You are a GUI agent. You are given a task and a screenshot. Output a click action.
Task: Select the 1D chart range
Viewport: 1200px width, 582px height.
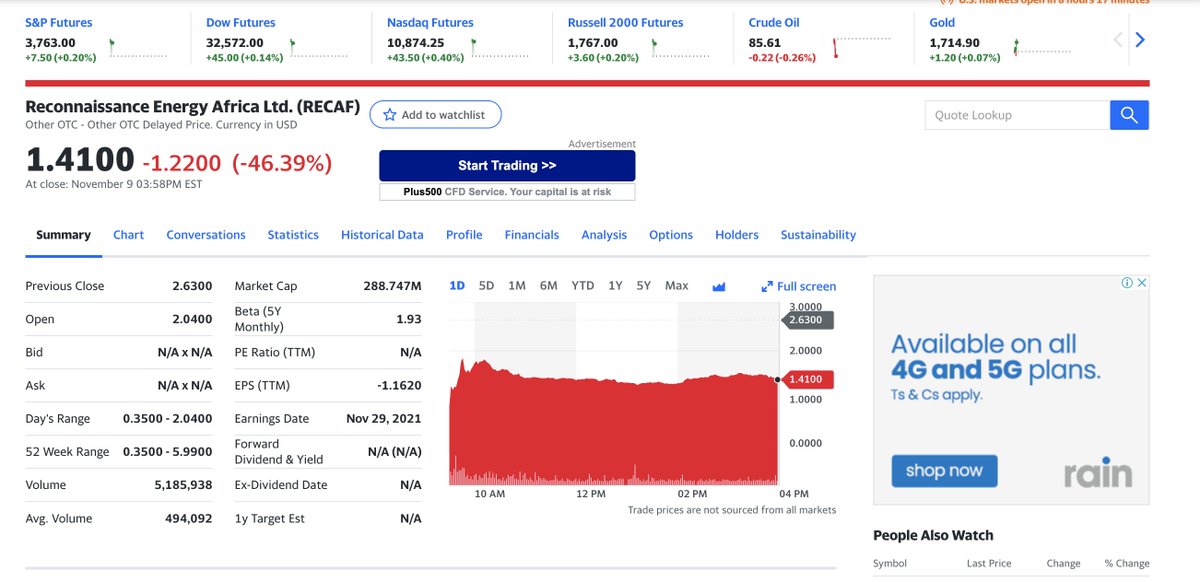point(457,286)
